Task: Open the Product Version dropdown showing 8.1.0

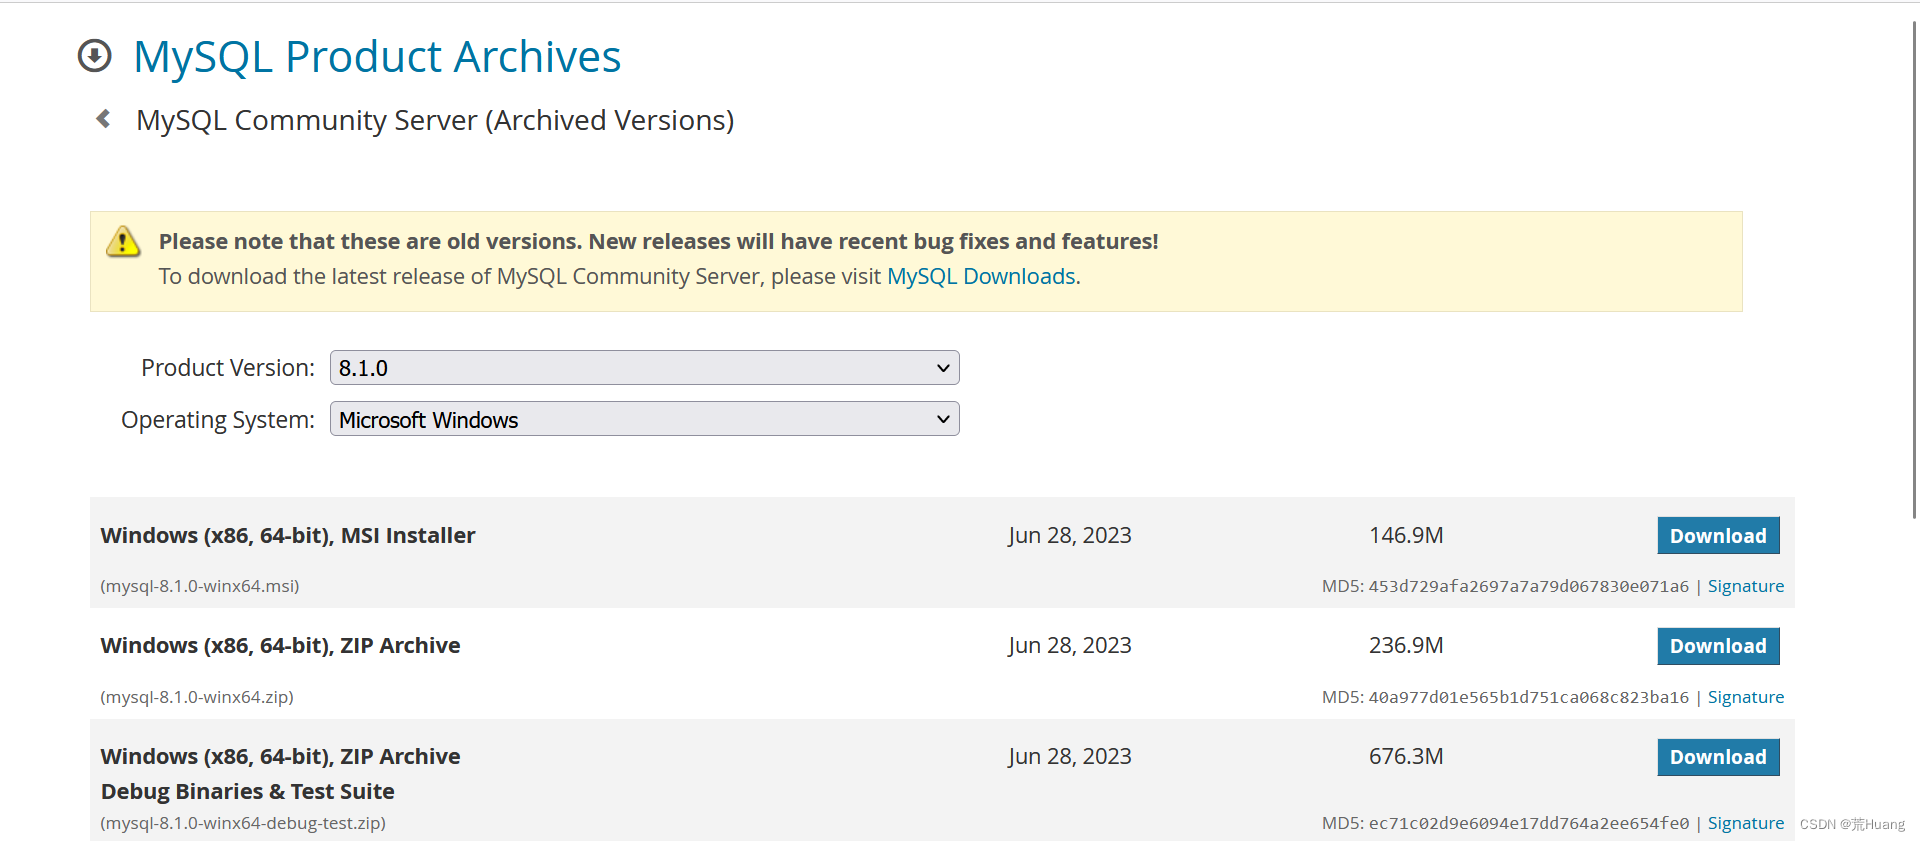Action: pos(644,368)
